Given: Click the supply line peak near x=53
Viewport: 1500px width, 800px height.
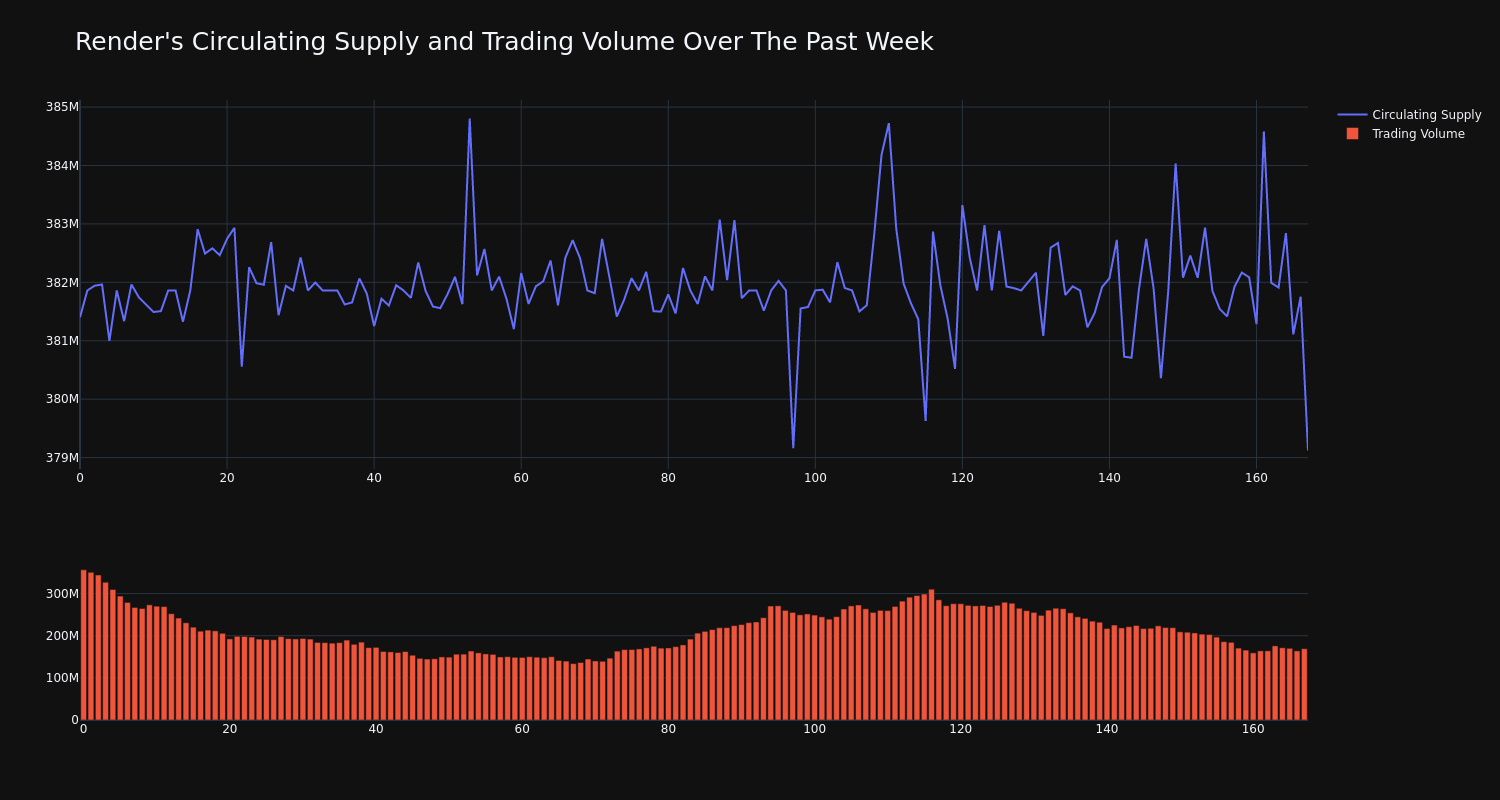Looking at the screenshot, I should click(x=469, y=120).
